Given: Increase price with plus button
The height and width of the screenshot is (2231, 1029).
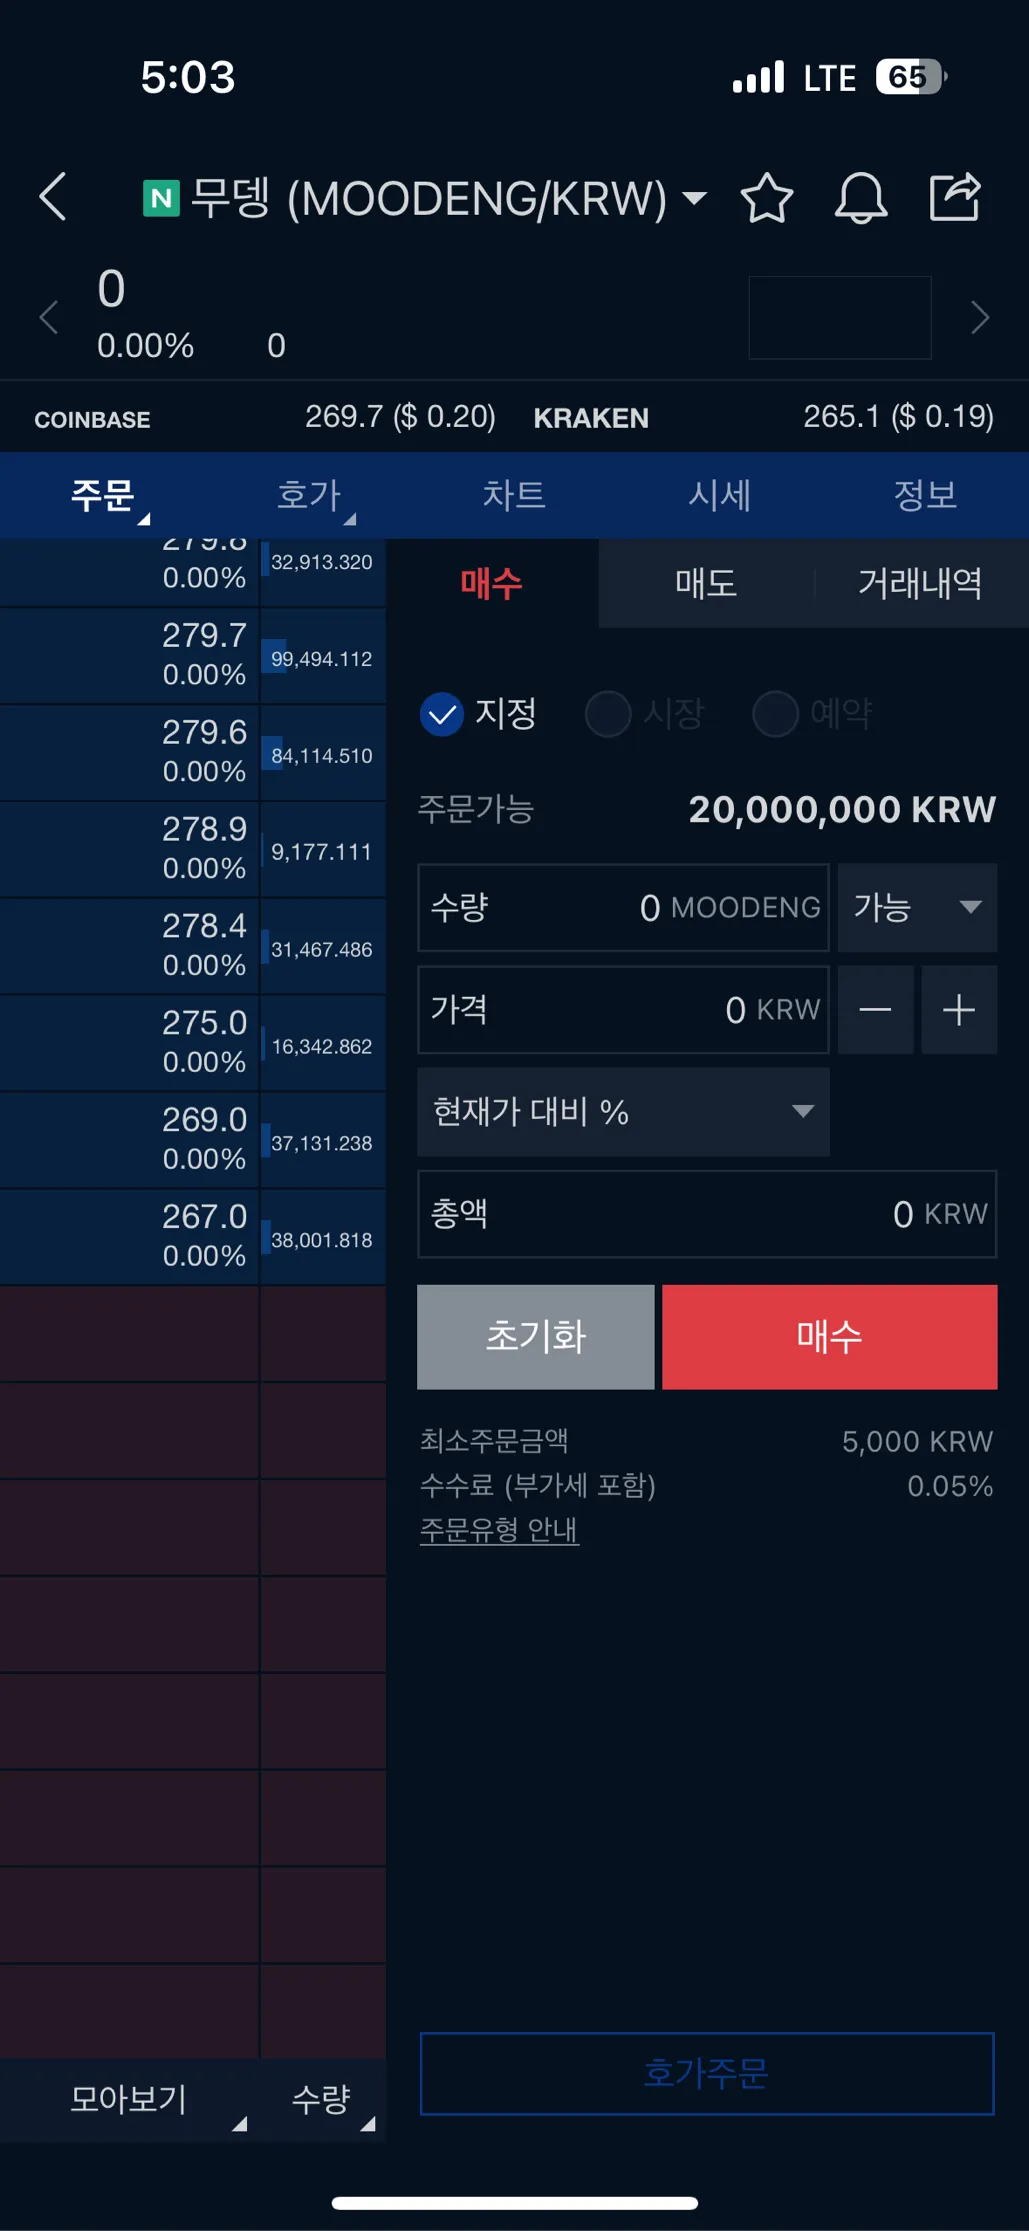Looking at the screenshot, I should click(959, 1010).
